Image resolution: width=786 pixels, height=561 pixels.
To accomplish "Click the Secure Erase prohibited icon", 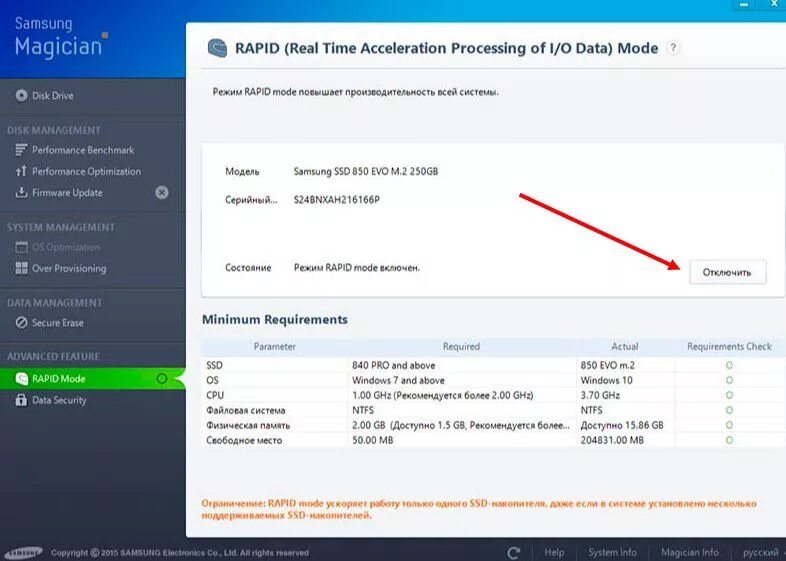I will click(22, 323).
